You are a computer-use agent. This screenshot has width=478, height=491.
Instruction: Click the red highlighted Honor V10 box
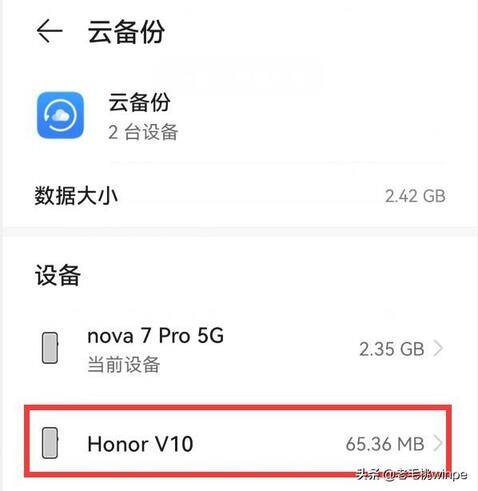click(x=238, y=441)
